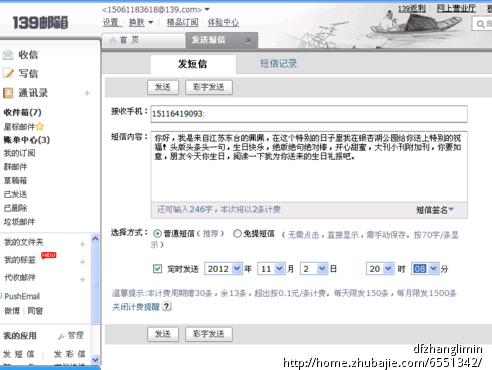Click the 网上营业厅 link
Viewport: 492px width, 370px height.
[456, 8]
